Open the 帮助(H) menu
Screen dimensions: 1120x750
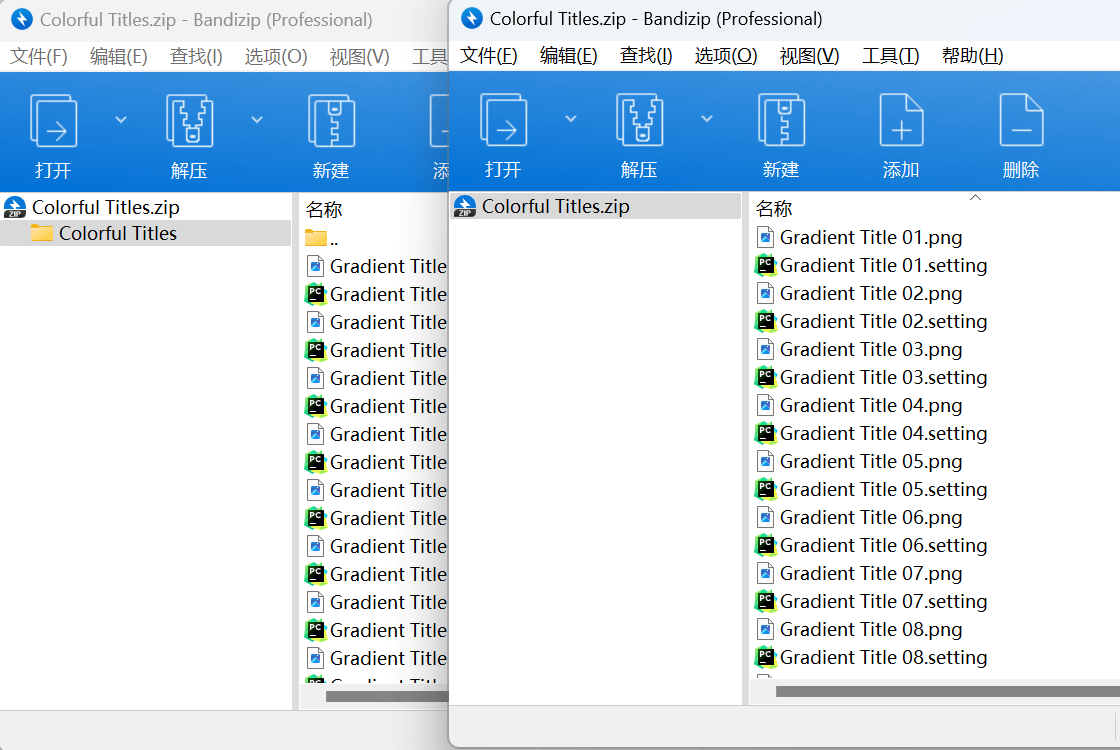coord(972,56)
